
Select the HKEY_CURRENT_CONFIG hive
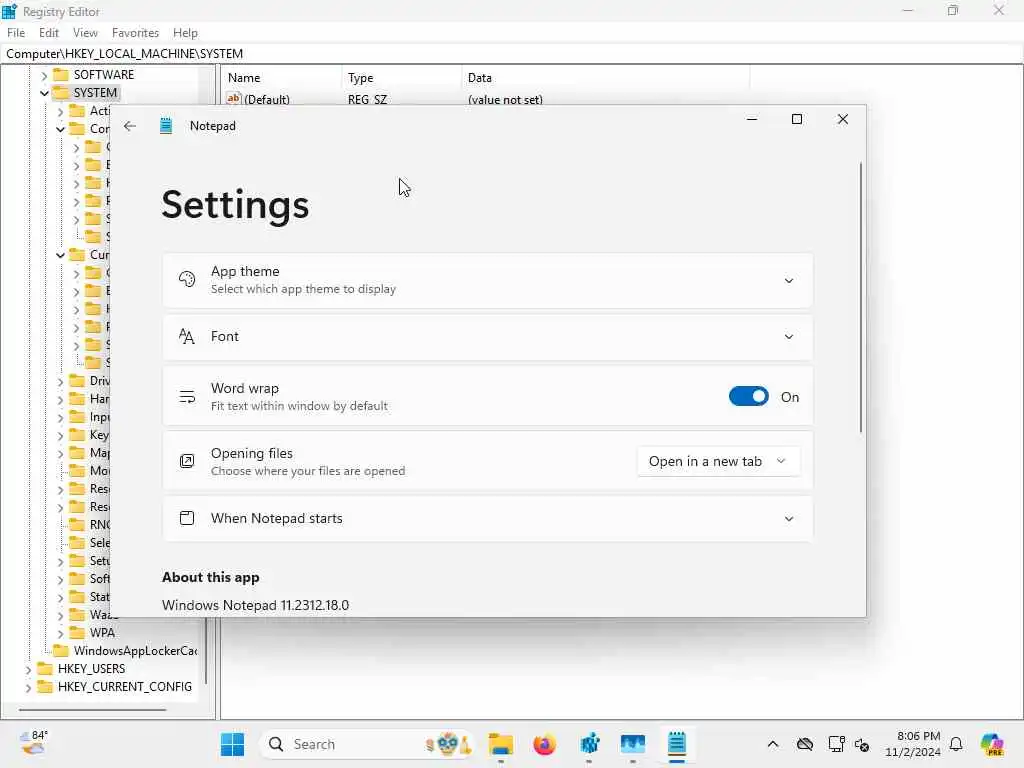[125, 687]
